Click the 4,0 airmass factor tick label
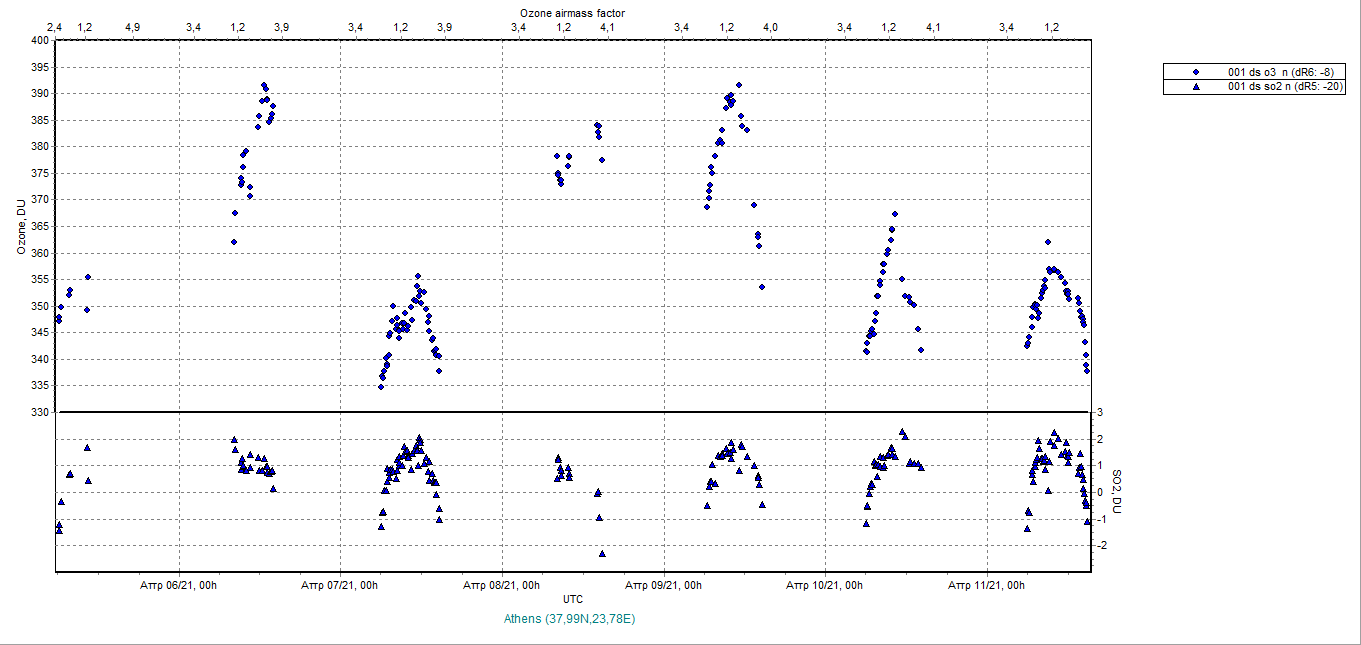 pyautogui.click(x=770, y=28)
